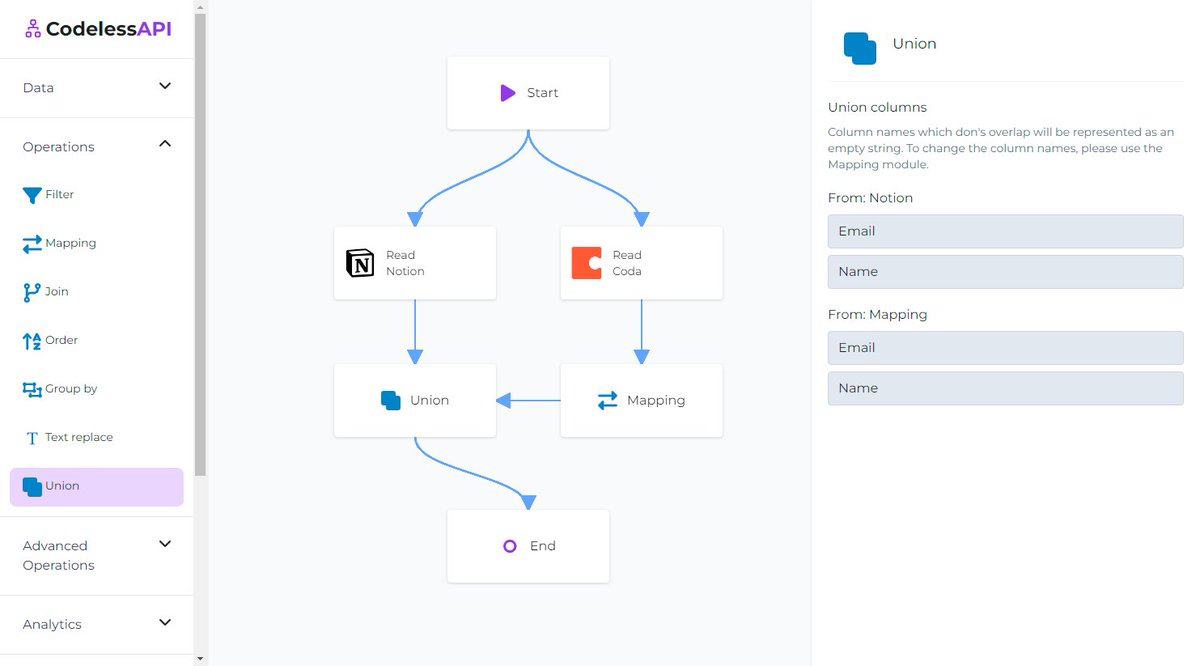
Task: Choose the Text replace operation label
Action: [79, 437]
